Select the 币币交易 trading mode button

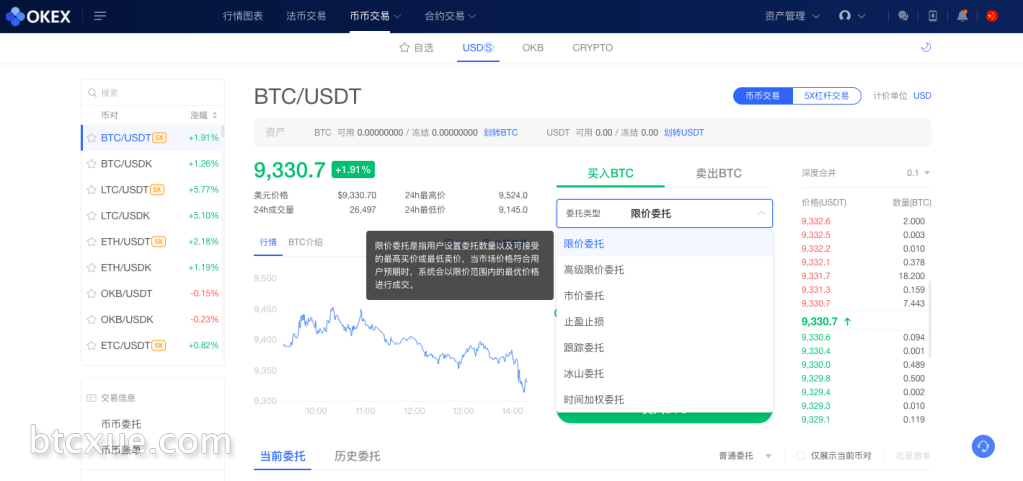point(763,96)
